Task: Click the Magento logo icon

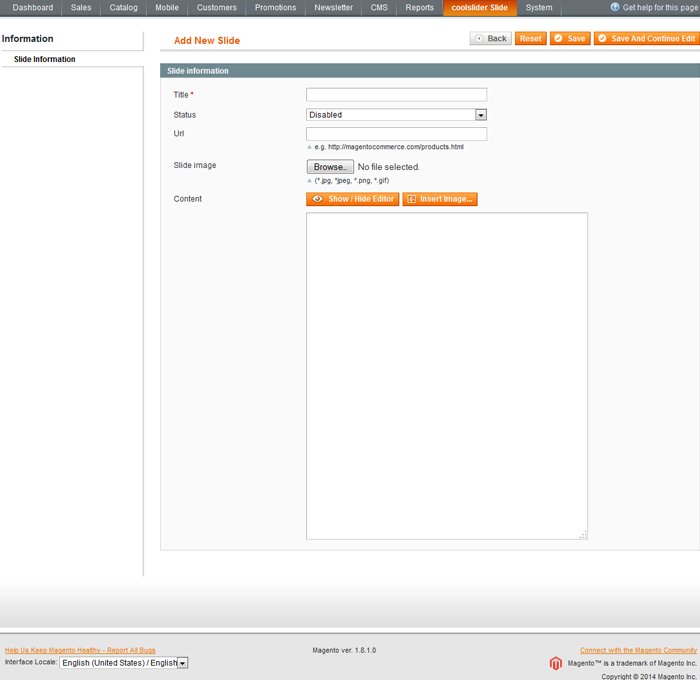Action: tap(556, 663)
